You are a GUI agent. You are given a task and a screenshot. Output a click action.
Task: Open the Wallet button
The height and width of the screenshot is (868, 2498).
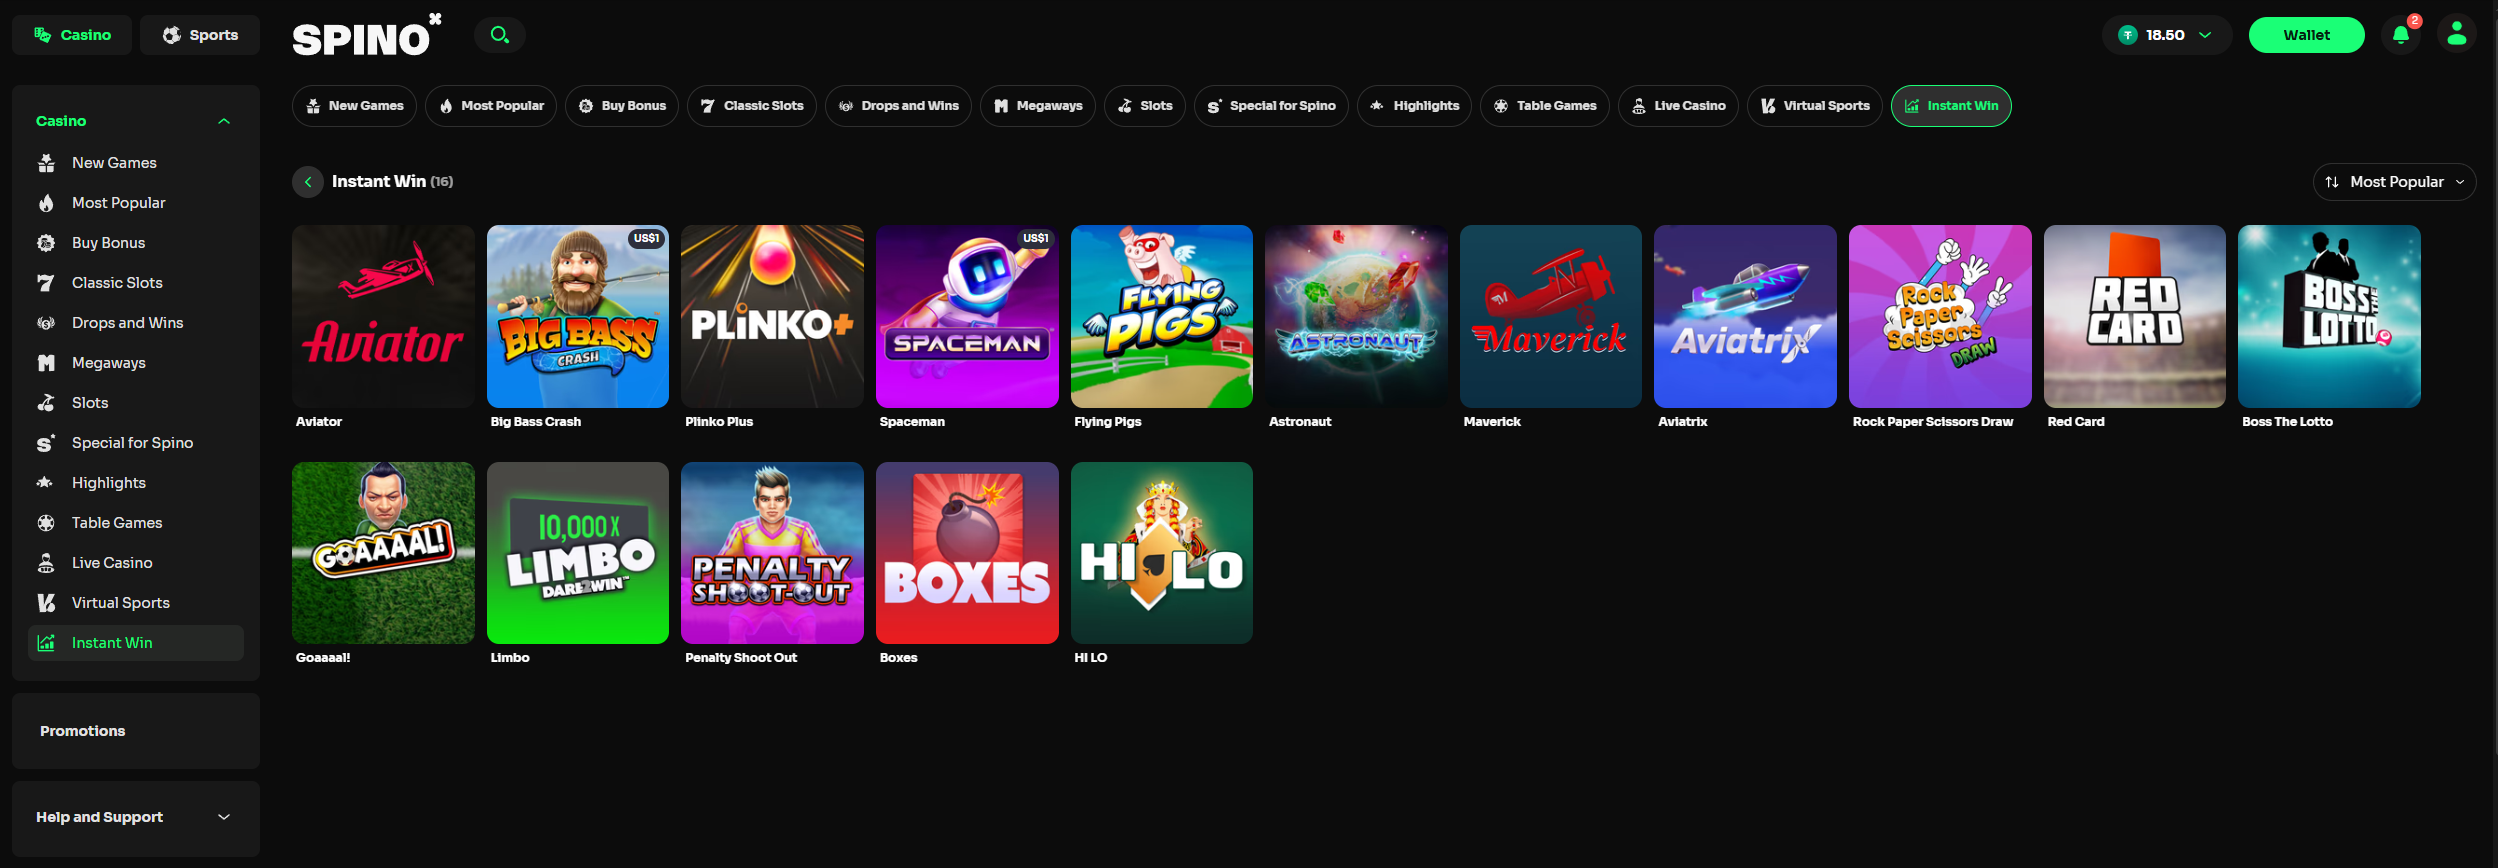coord(2307,35)
